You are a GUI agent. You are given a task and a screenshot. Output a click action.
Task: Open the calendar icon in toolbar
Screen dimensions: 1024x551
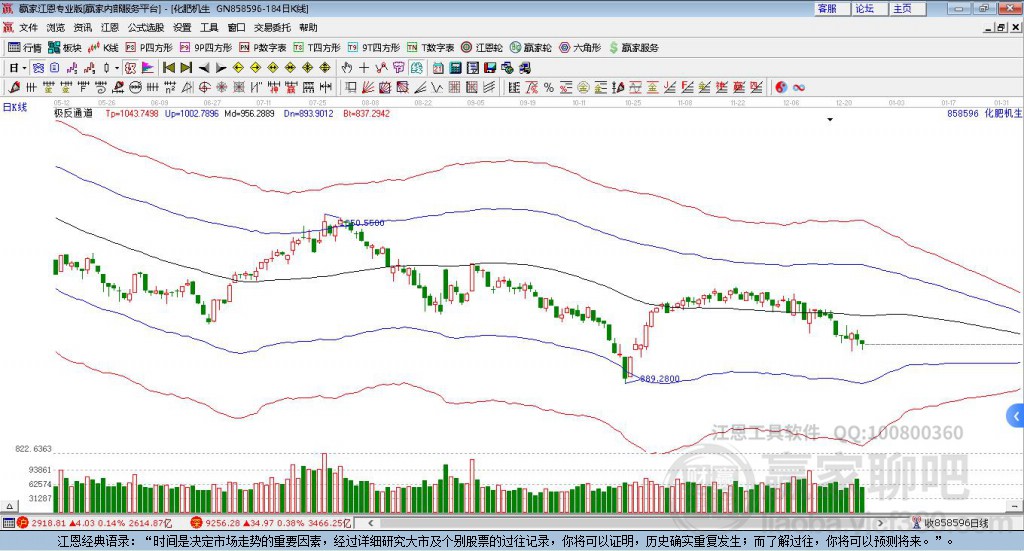click(438, 68)
